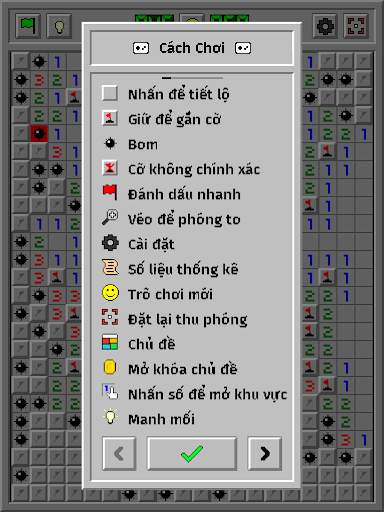Click the color palette icon beside Chủ đề
The height and width of the screenshot is (512, 384).
[x=110, y=342]
